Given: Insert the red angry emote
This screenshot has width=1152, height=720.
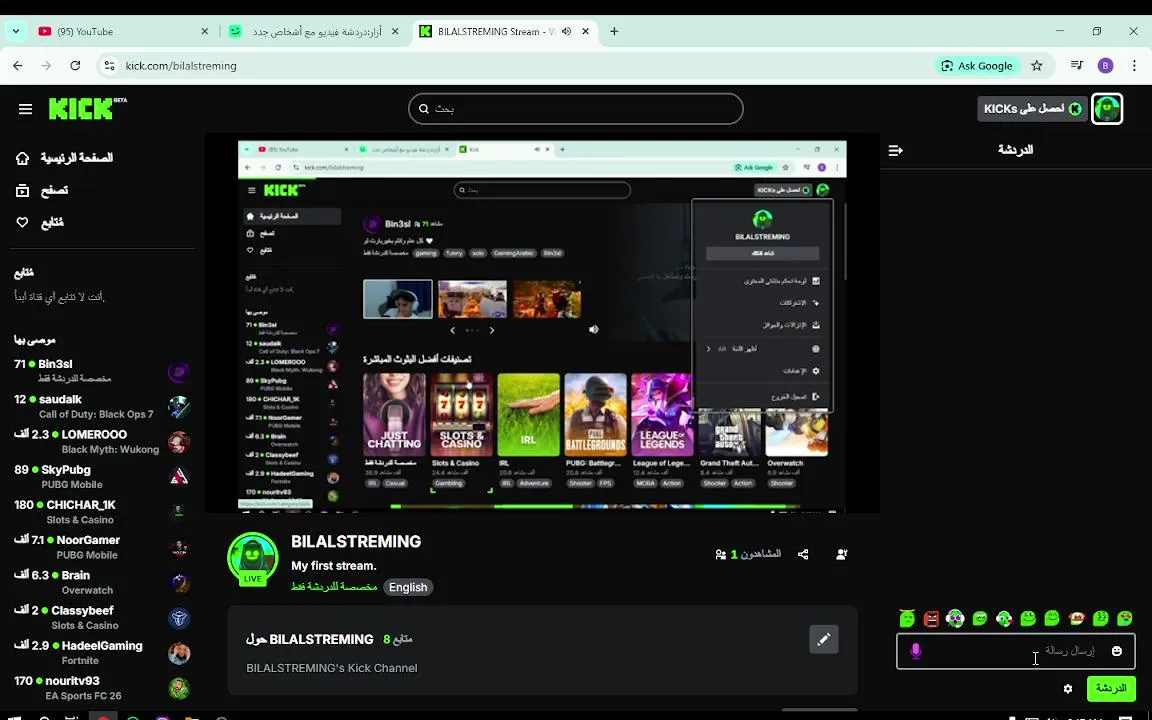Looking at the screenshot, I should 932,619.
